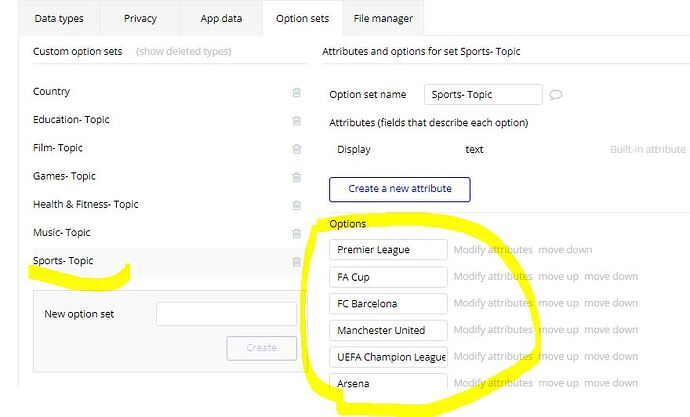Toggle show deleted types link

(183, 51)
